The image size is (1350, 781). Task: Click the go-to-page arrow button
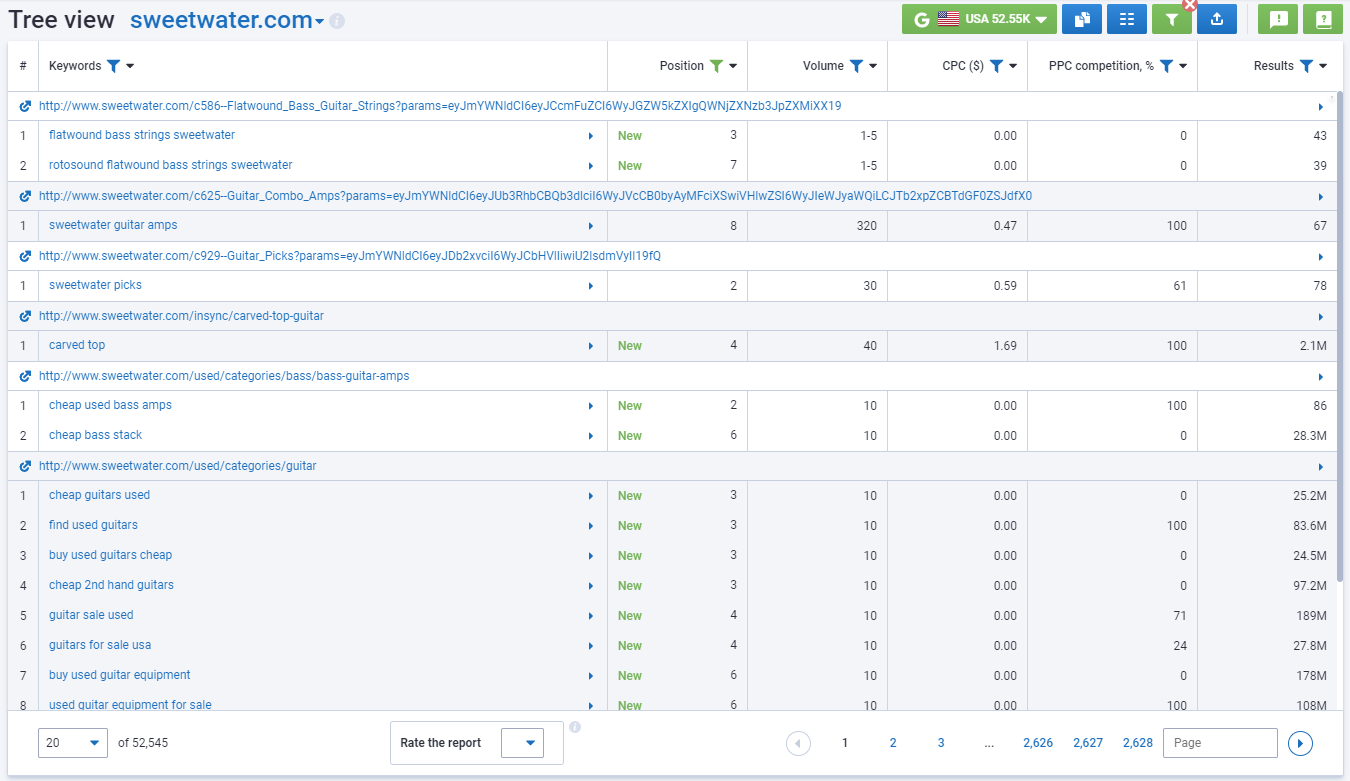click(x=1300, y=743)
